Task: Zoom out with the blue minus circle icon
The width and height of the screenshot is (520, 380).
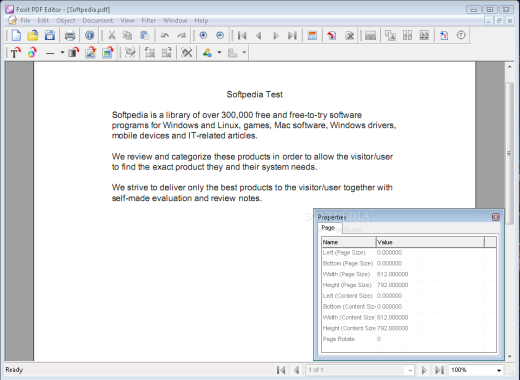Action: (x=220, y=35)
